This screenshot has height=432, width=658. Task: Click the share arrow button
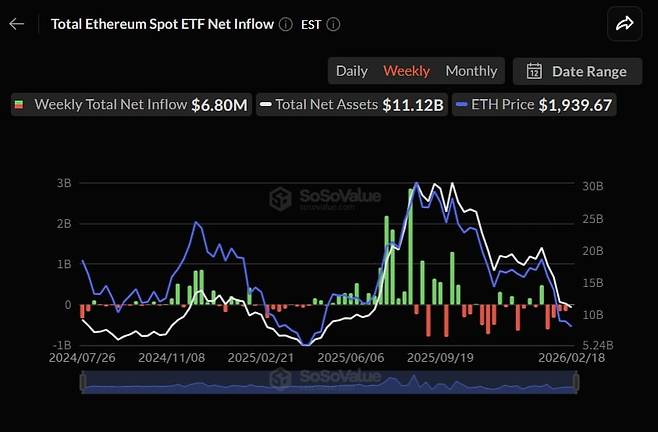tap(625, 24)
